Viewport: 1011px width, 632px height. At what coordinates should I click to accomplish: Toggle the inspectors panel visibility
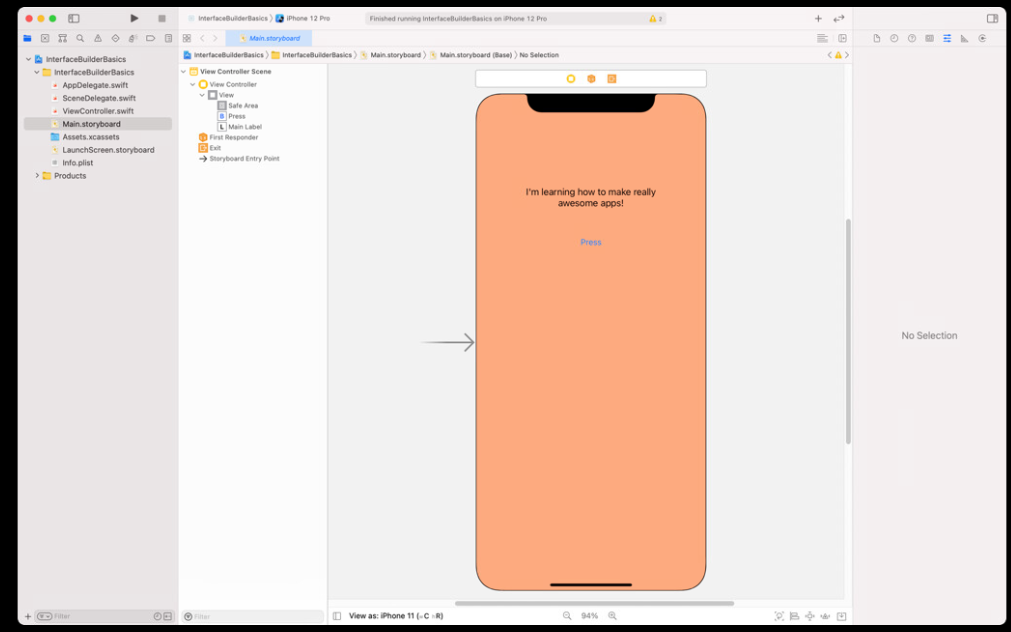click(992, 19)
